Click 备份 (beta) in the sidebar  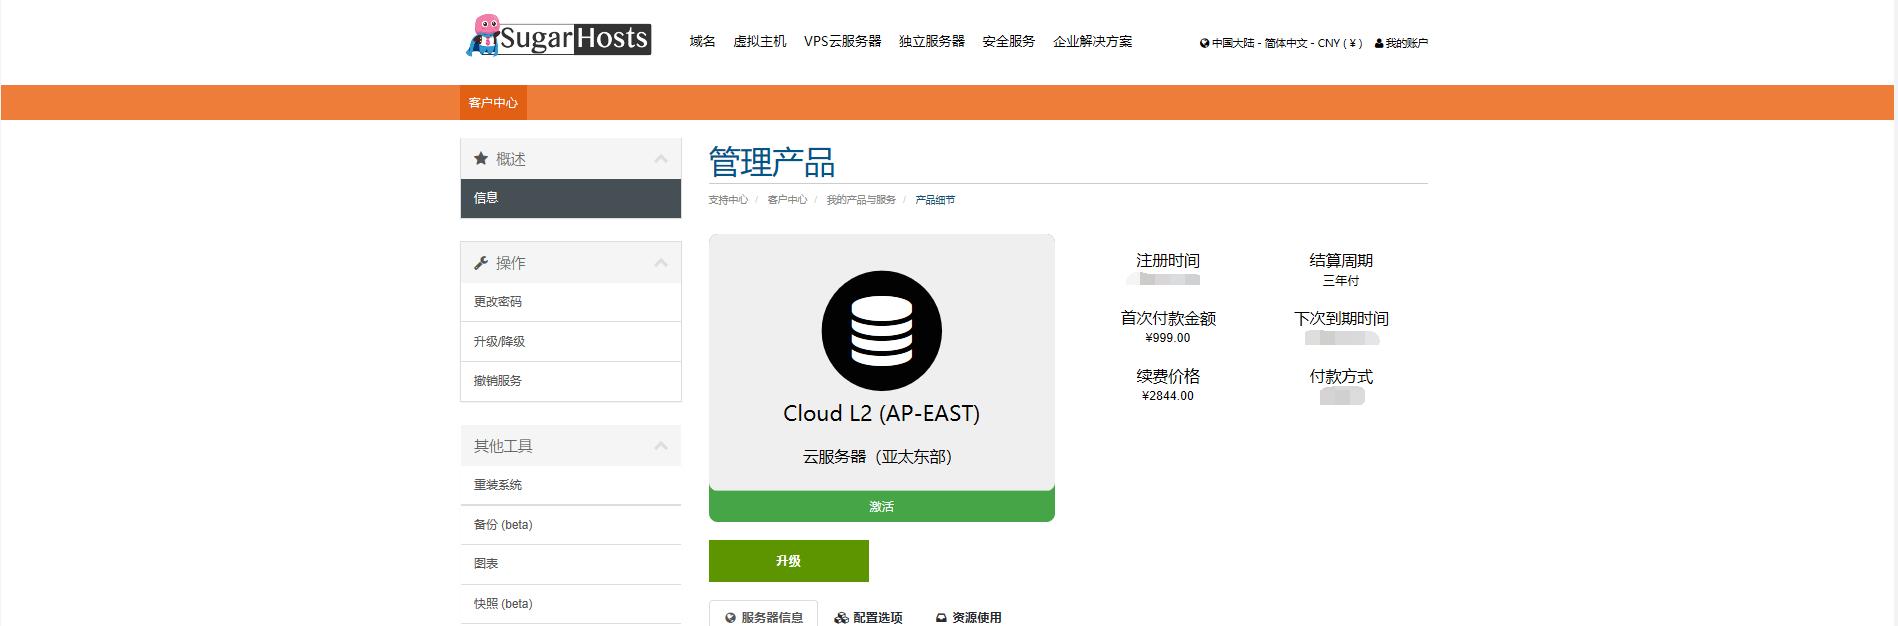(x=571, y=524)
